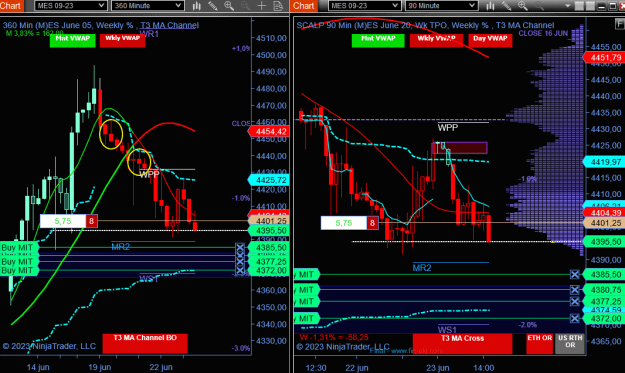
Task: Cancel the 4385,50 MIT order in right chart
Action: coord(574,274)
